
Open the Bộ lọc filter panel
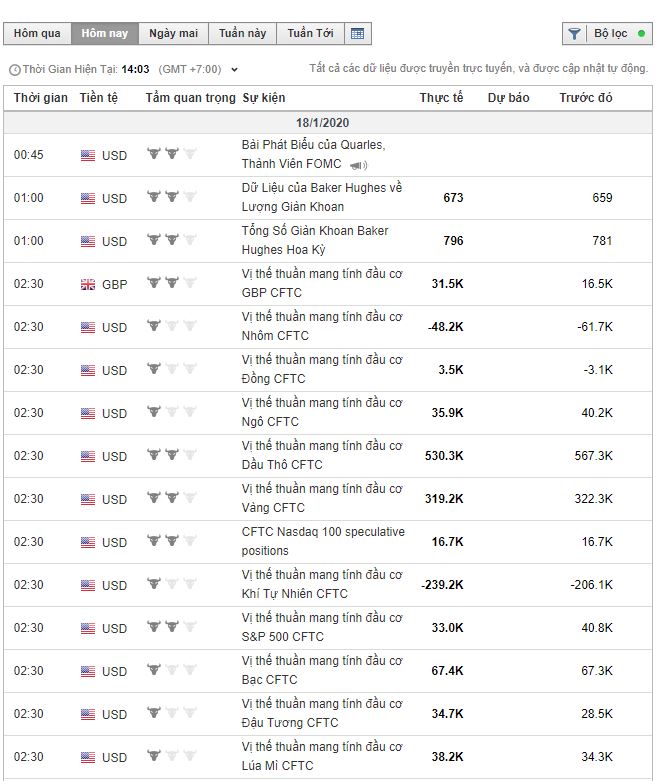click(x=610, y=34)
